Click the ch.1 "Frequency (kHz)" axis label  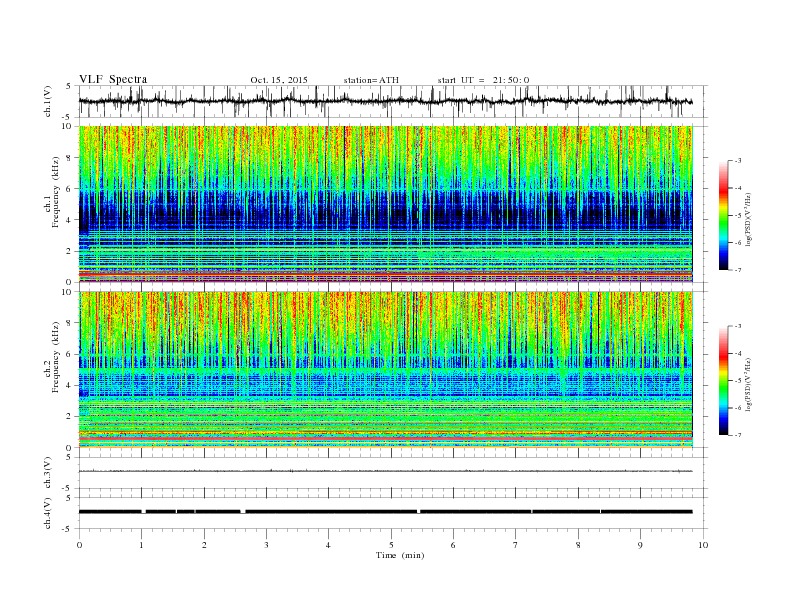coord(56,192)
